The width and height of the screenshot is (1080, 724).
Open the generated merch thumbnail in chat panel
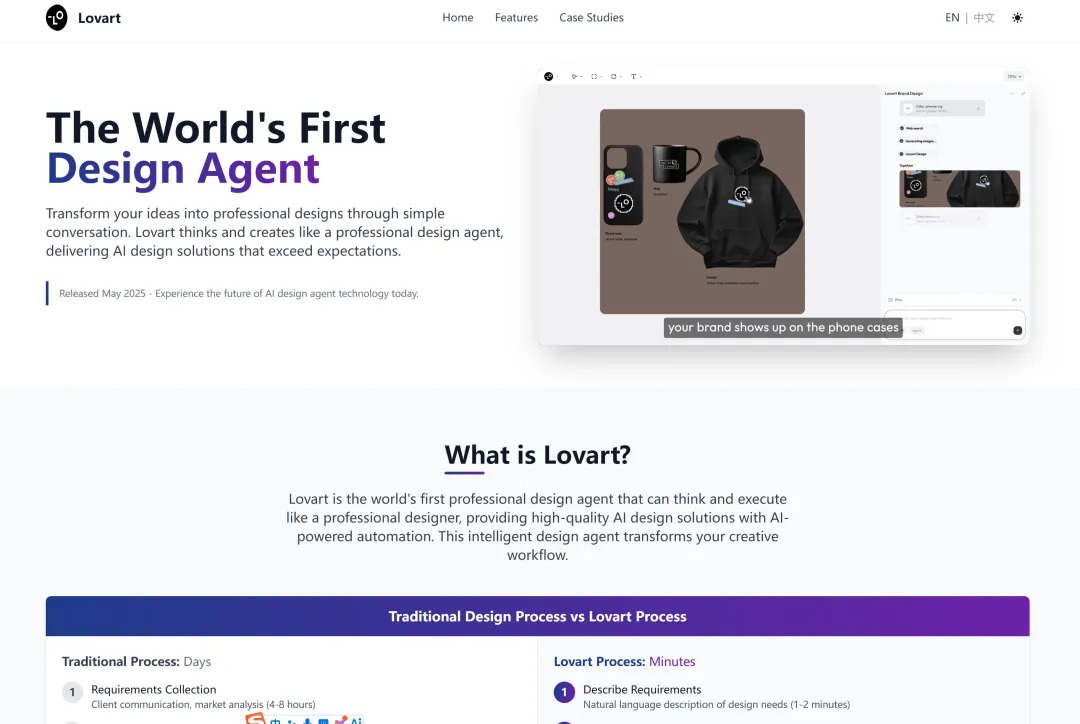coord(959,189)
